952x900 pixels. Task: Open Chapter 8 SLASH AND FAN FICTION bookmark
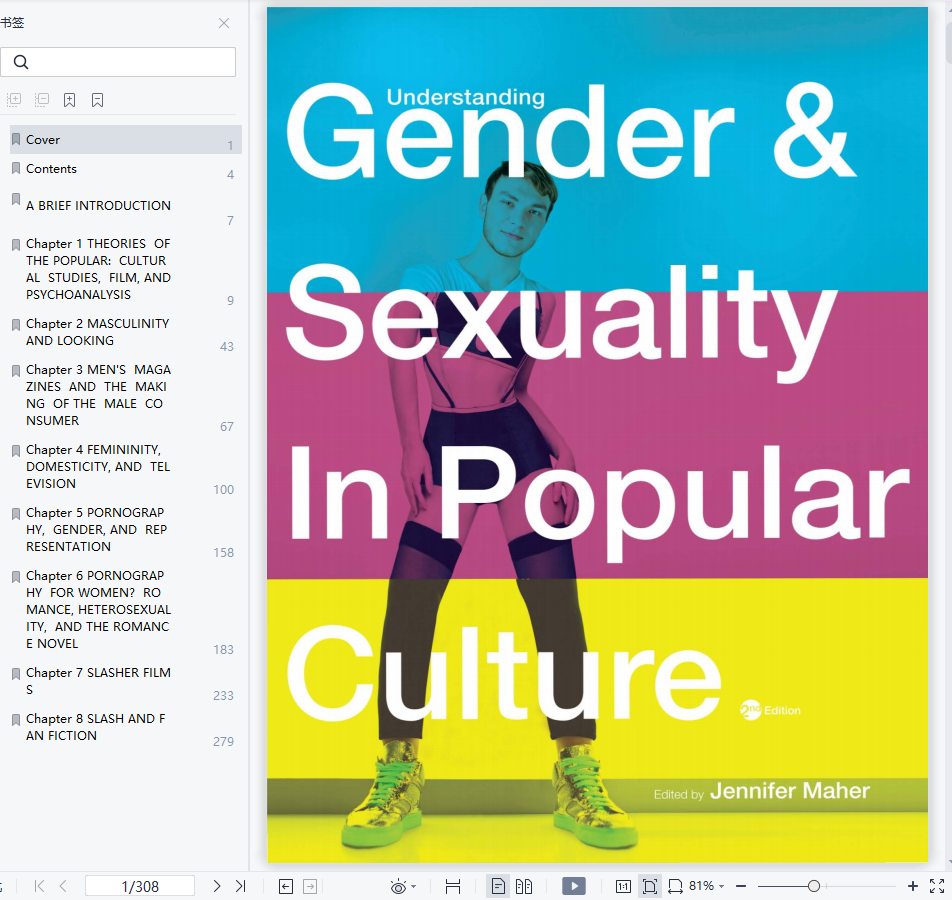[126, 727]
